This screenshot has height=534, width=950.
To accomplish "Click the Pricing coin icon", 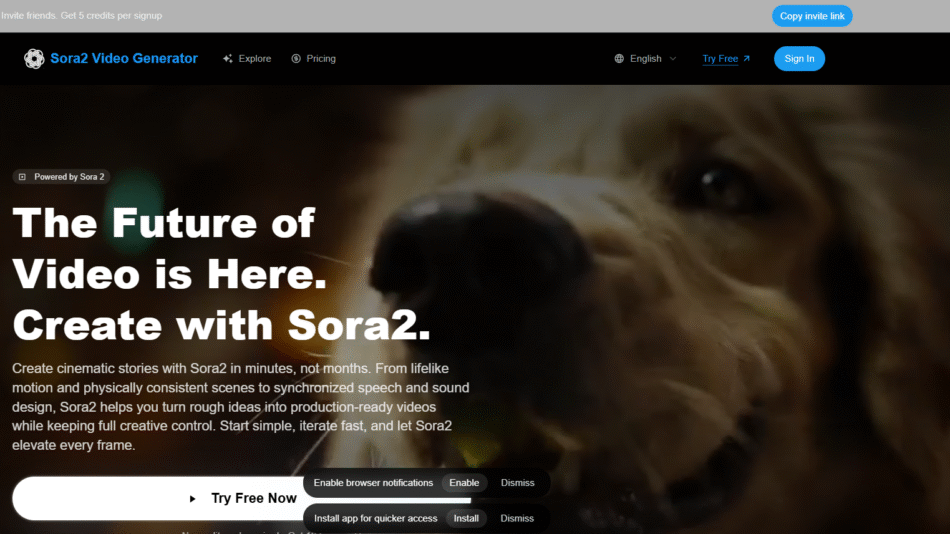I will coord(296,59).
